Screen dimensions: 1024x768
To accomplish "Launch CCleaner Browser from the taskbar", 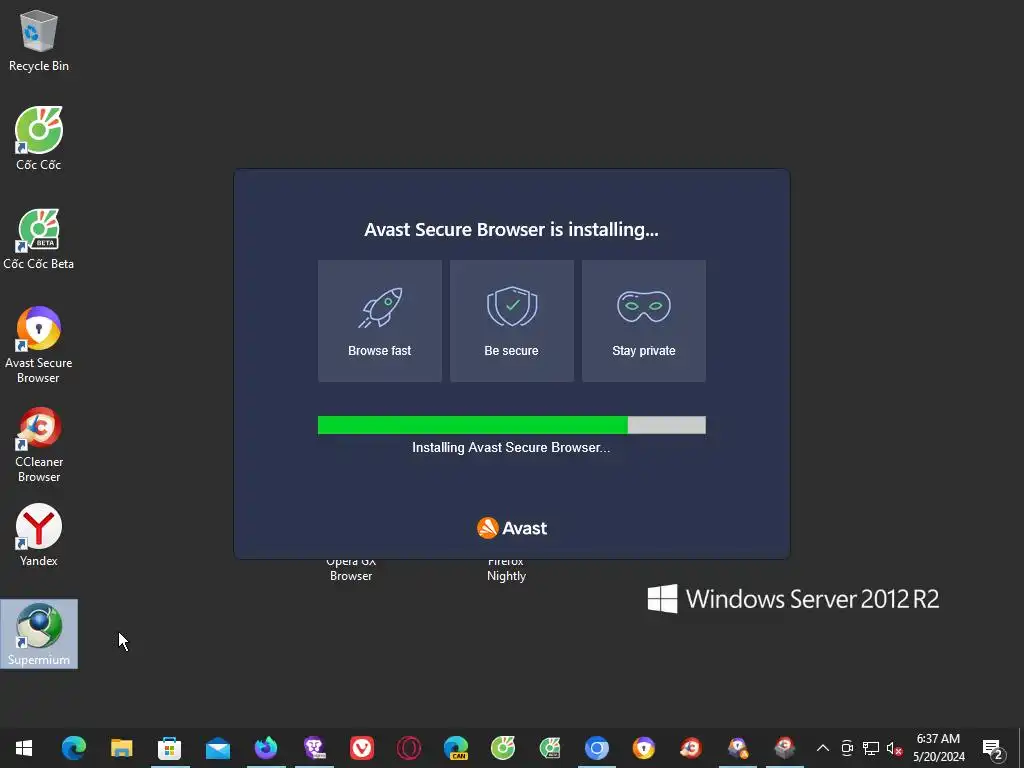I will pos(691,748).
